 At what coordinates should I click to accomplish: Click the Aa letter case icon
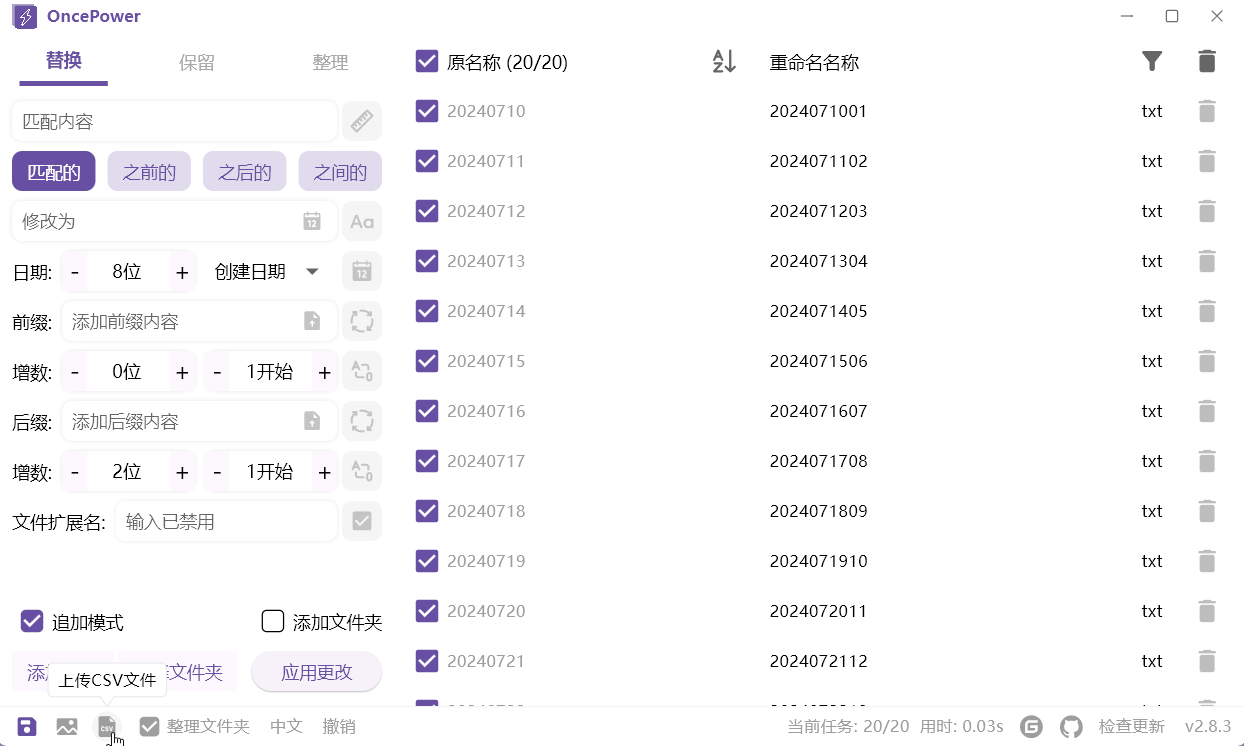point(362,221)
